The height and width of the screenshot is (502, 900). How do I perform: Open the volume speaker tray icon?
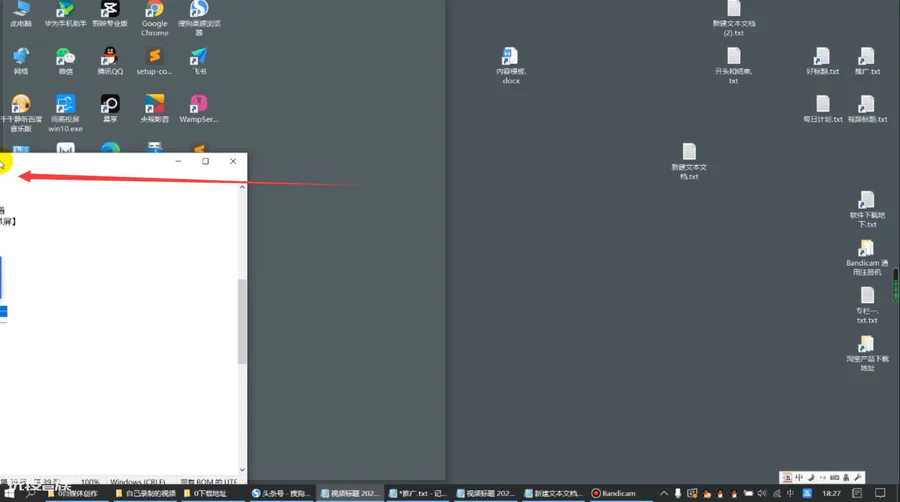pyautogui.click(x=762, y=493)
